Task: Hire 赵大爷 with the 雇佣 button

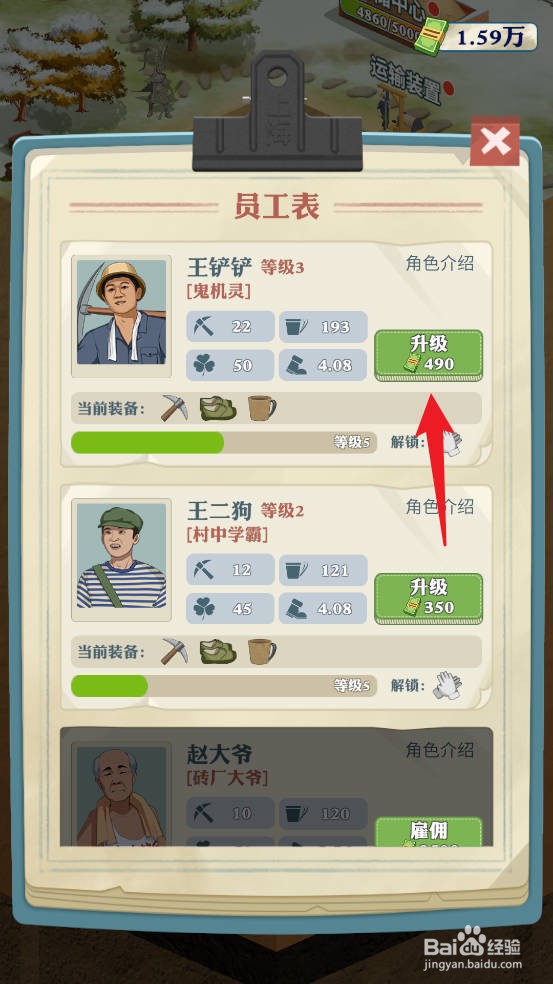Action: click(429, 832)
